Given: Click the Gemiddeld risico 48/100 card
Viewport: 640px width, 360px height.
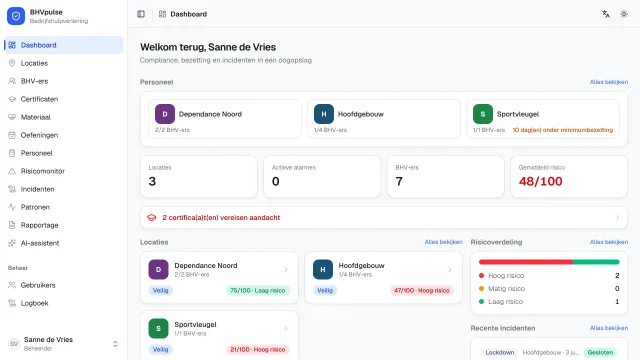Looking at the screenshot, I should pos(569,176).
